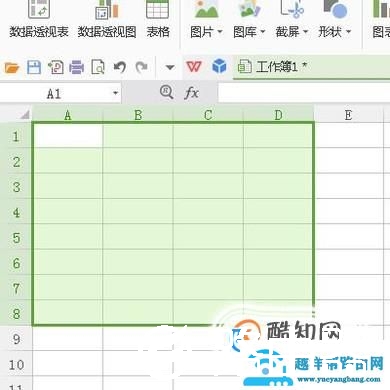Select column C header
The width and height of the screenshot is (390, 390).
[x=208, y=115]
